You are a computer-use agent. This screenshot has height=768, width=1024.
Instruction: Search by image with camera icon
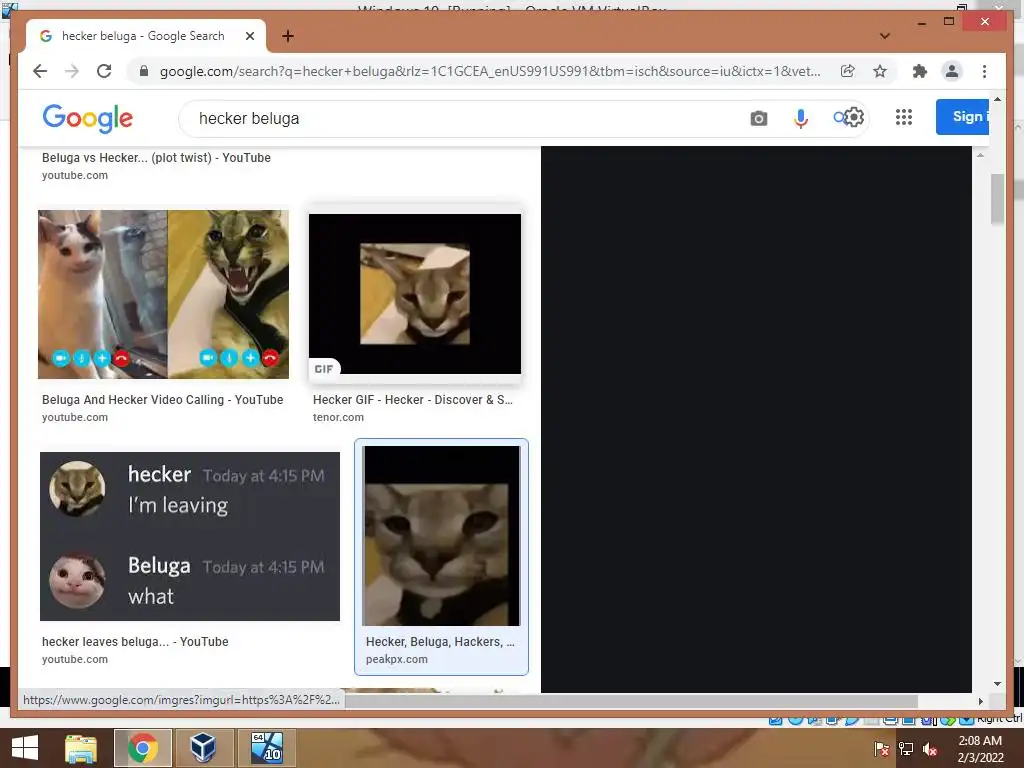[759, 118]
